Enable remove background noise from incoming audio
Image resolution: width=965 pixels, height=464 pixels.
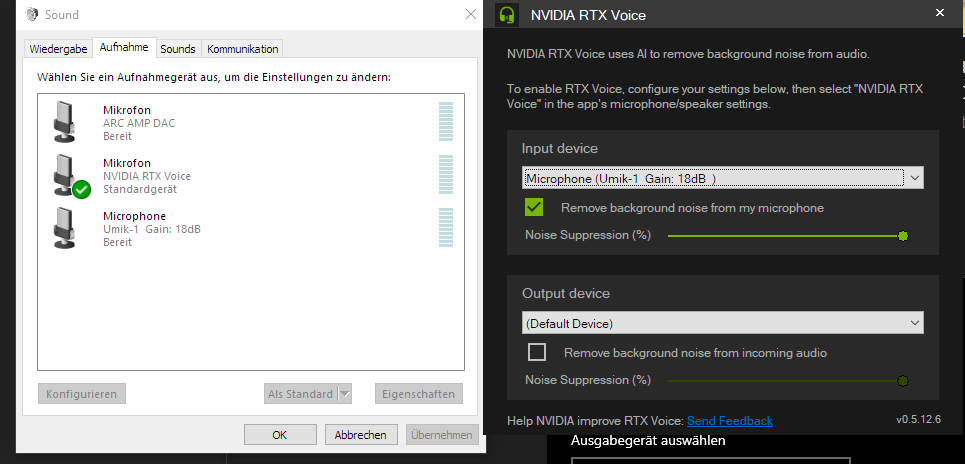tap(537, 353)
